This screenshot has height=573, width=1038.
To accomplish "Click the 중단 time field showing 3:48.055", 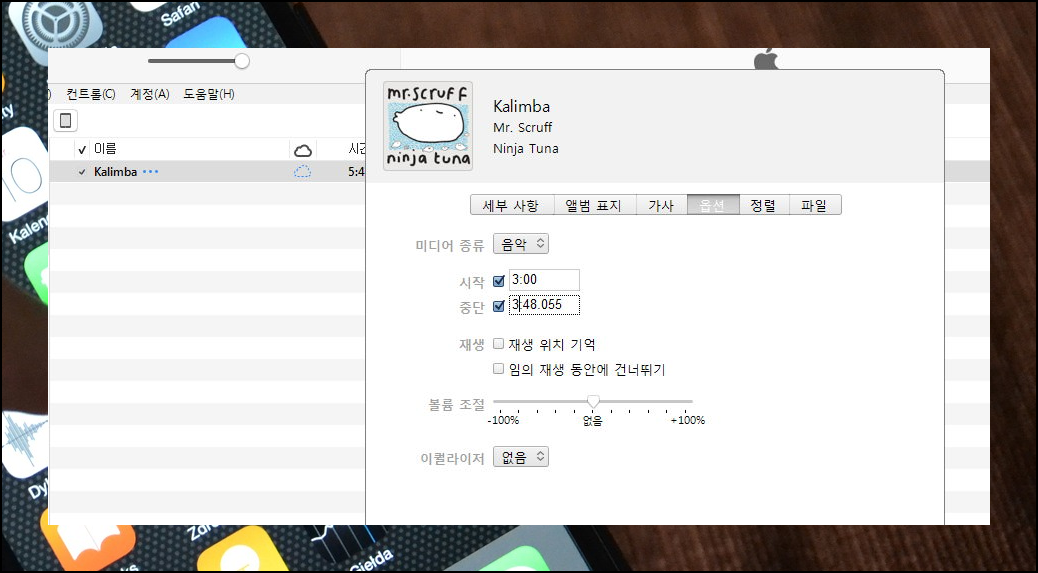I will pyautogui.click(x=544, y=304).
